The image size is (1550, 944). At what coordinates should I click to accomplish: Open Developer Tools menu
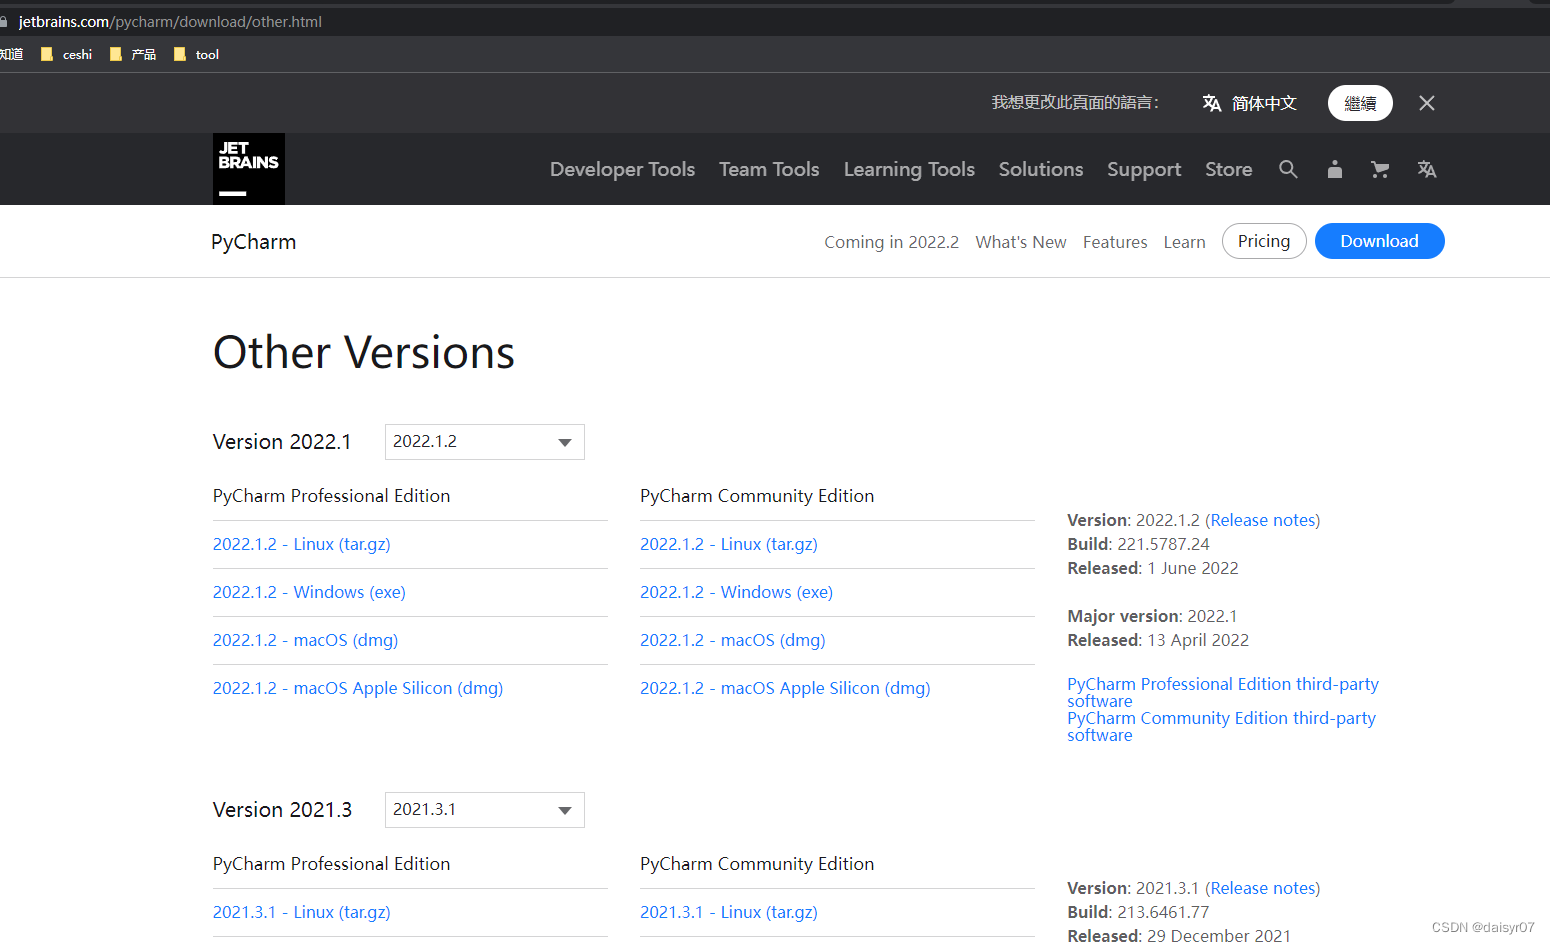622,169
